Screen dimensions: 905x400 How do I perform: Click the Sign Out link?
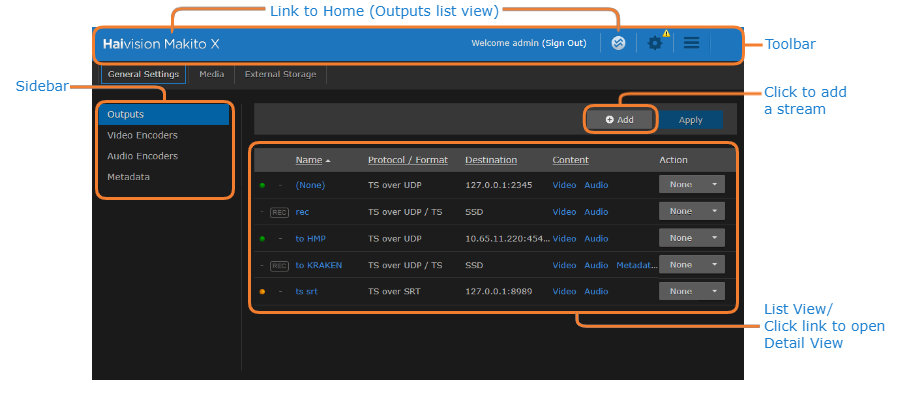click(x=564, y=44)
